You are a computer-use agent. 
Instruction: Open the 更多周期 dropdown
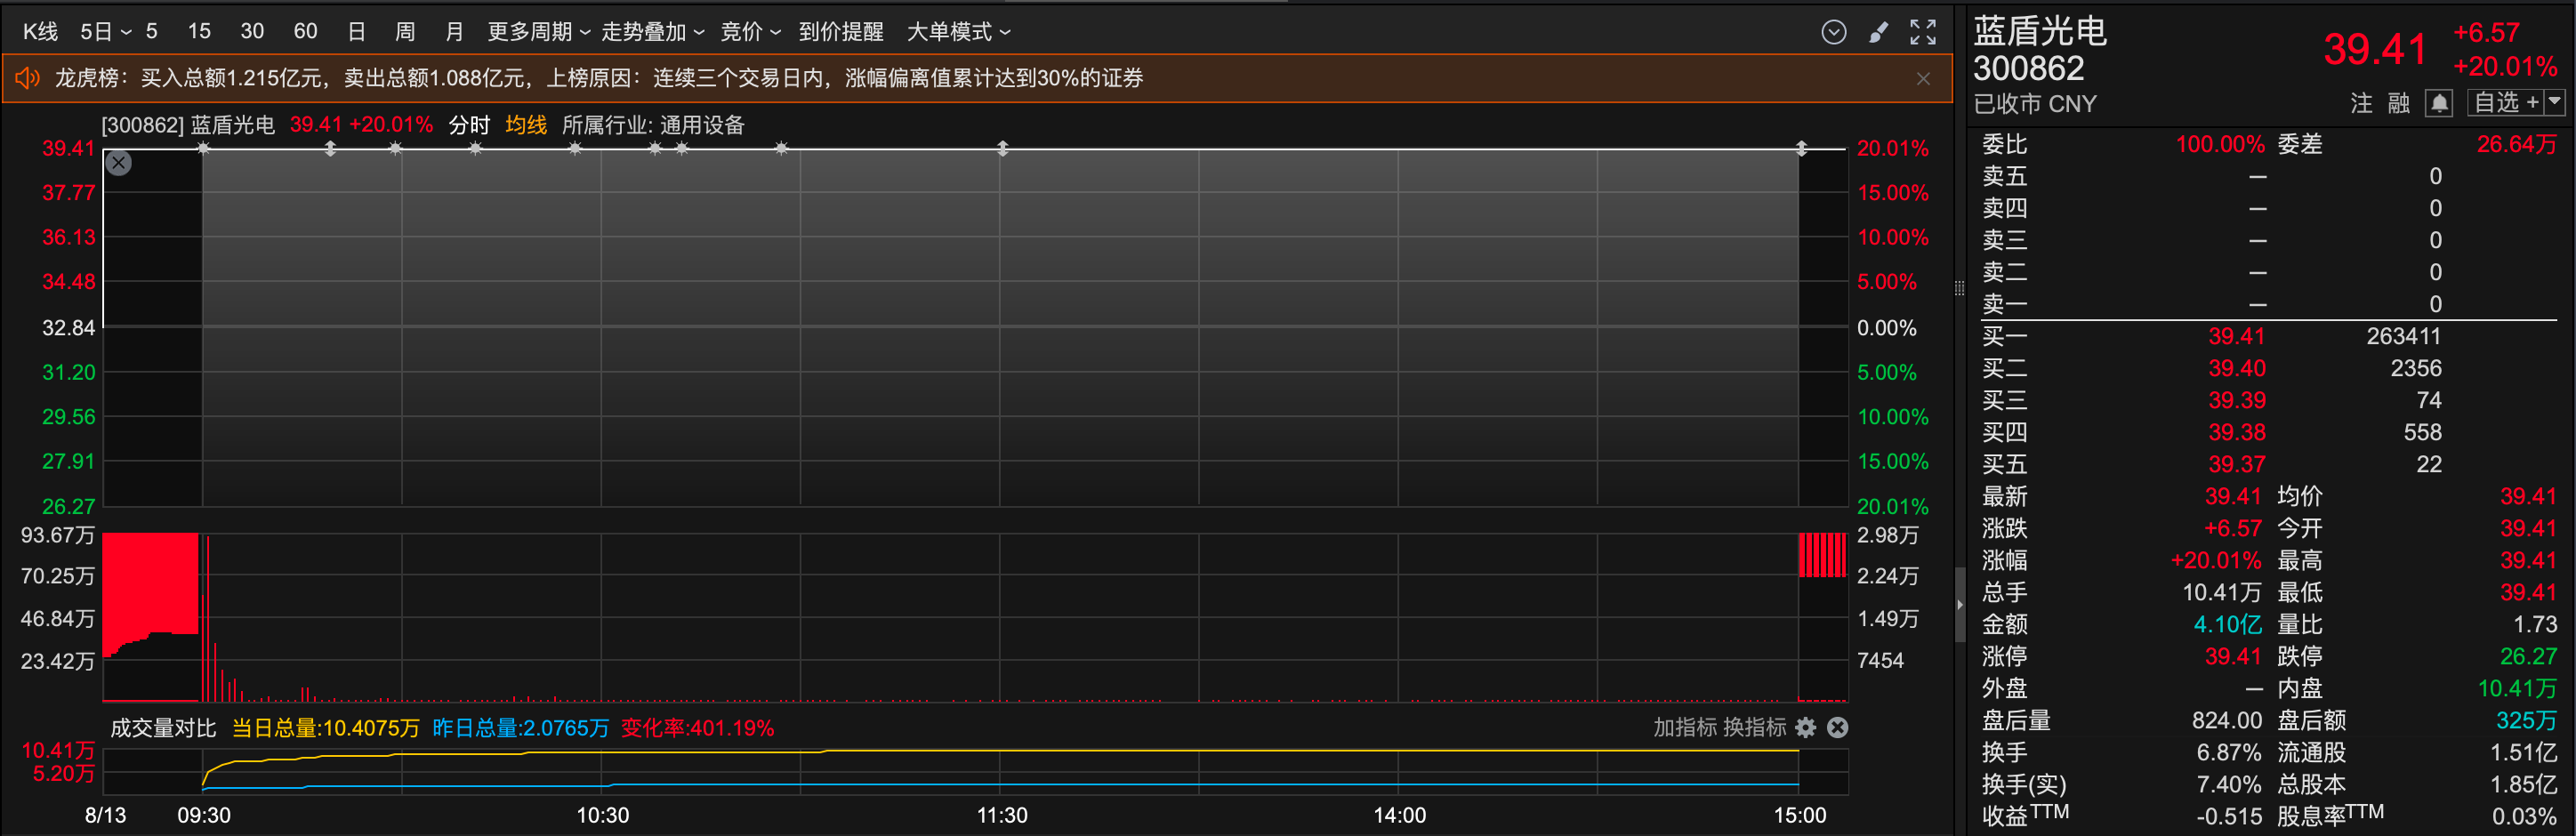click(x=538, y=32)
